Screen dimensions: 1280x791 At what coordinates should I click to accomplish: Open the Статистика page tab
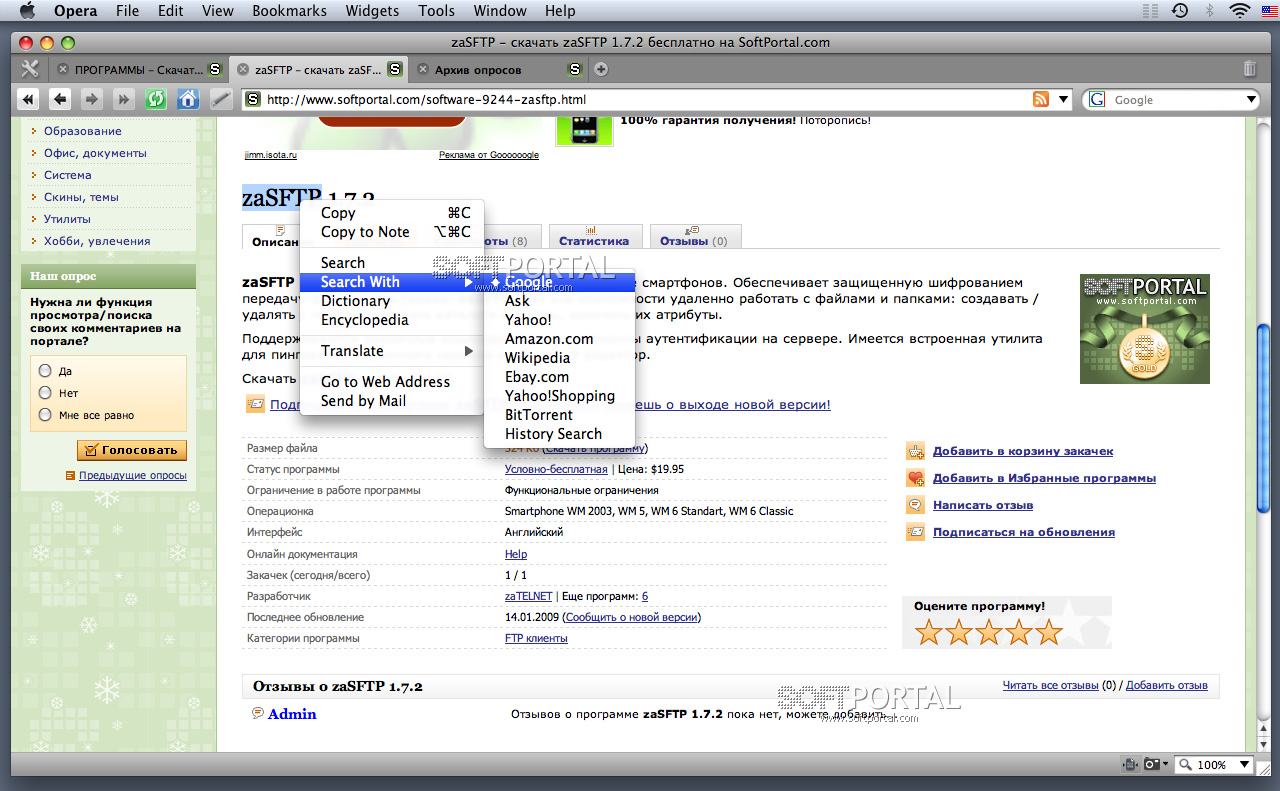point(594,237)
